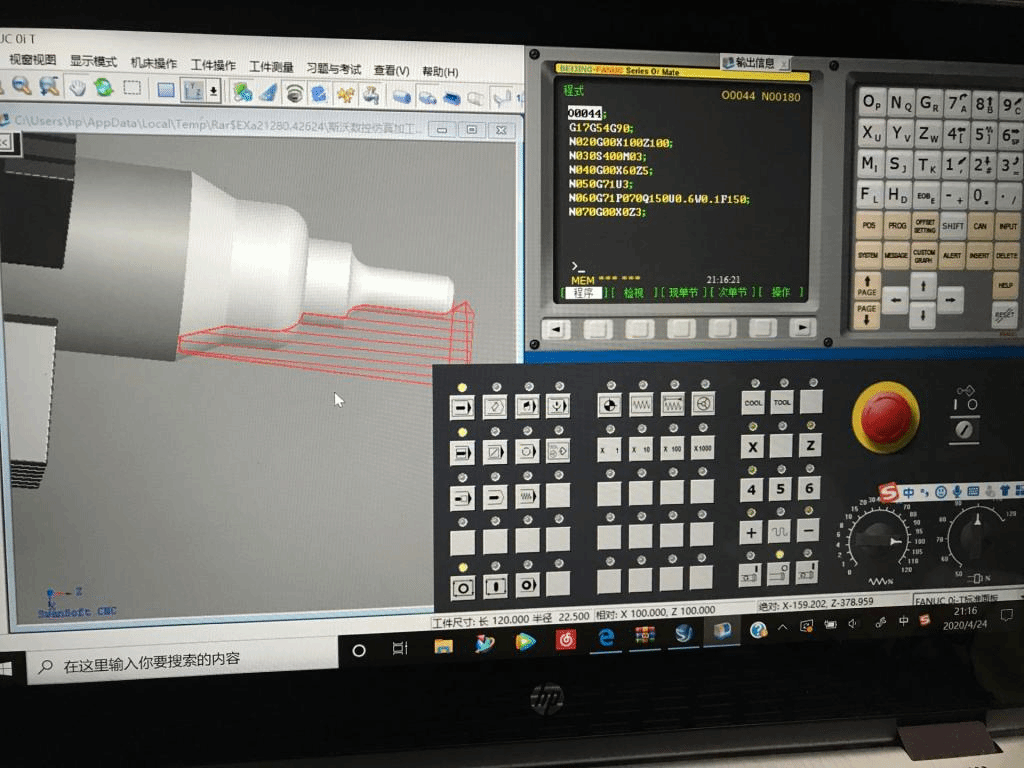Click the red emergency stop button
This screenshot has width=1024, height=768.
tap(886, 417)
